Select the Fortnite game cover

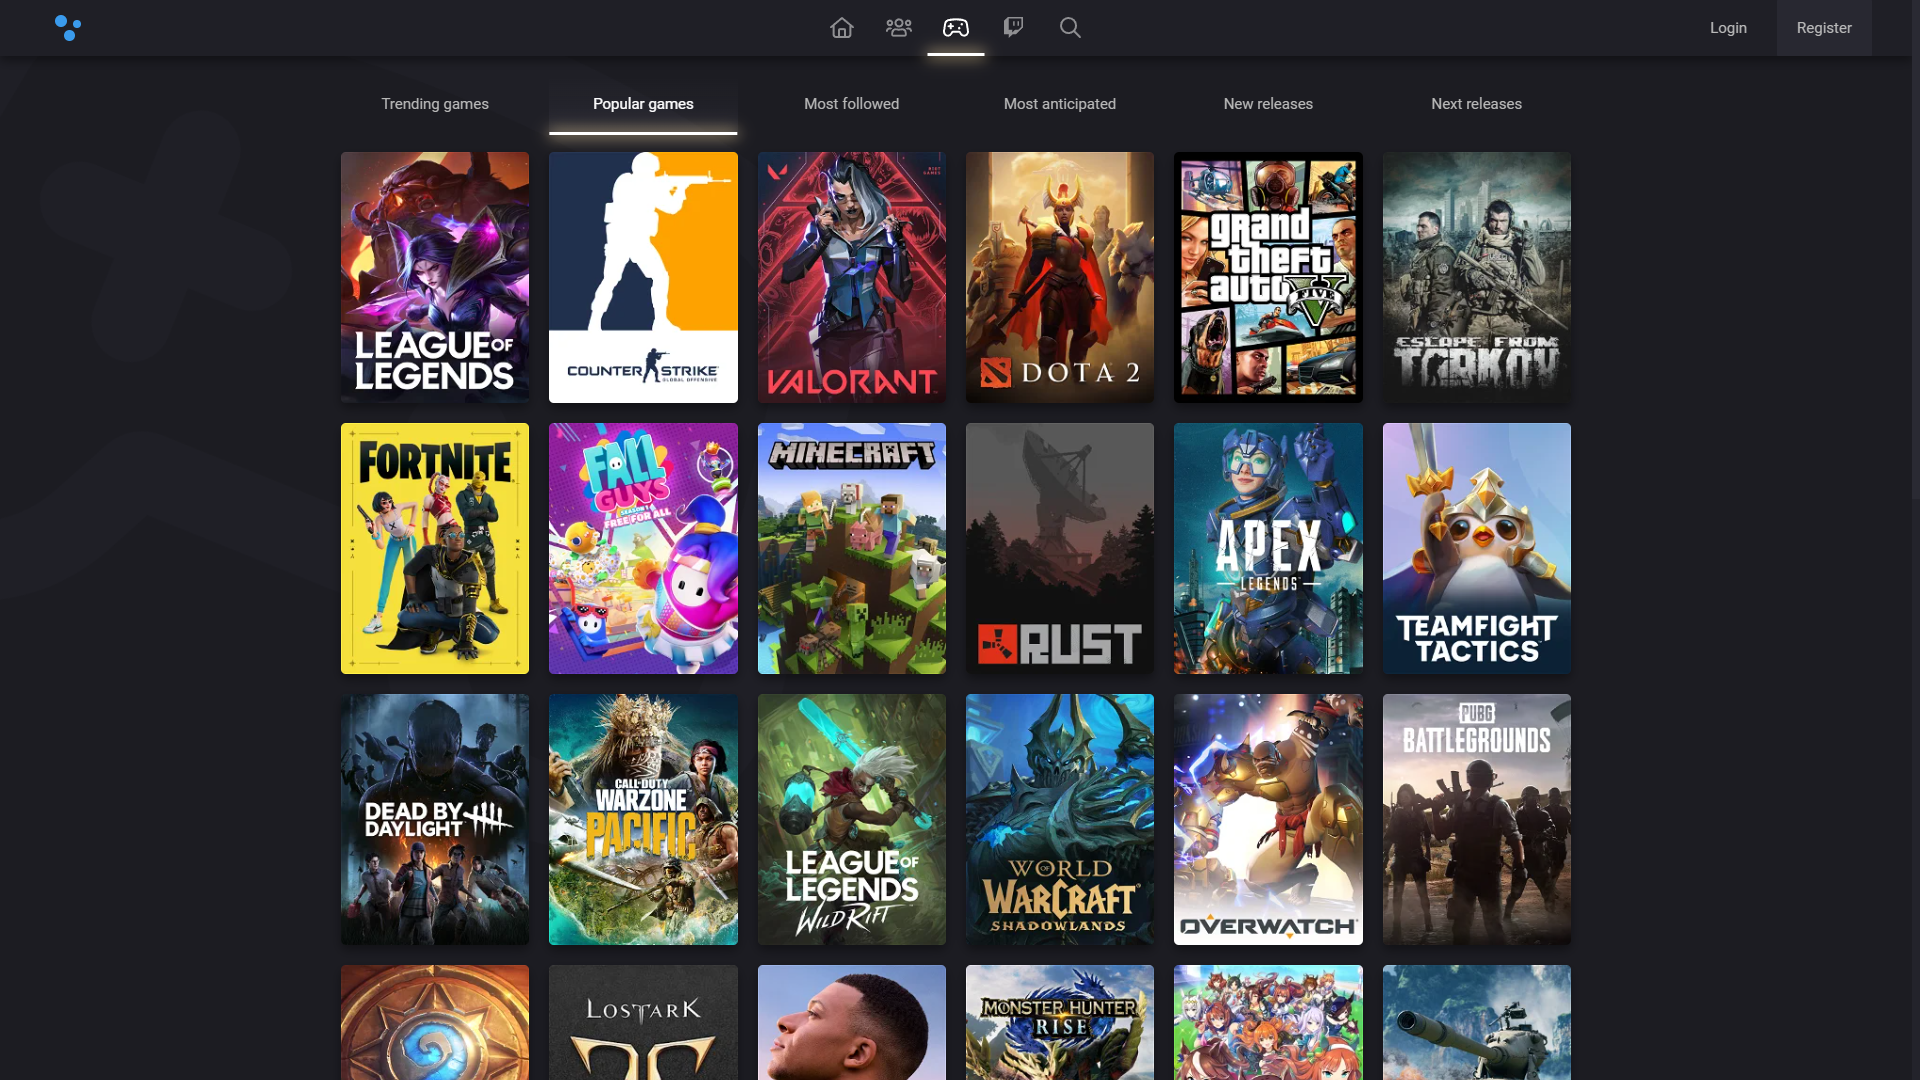tap(435, 548)
